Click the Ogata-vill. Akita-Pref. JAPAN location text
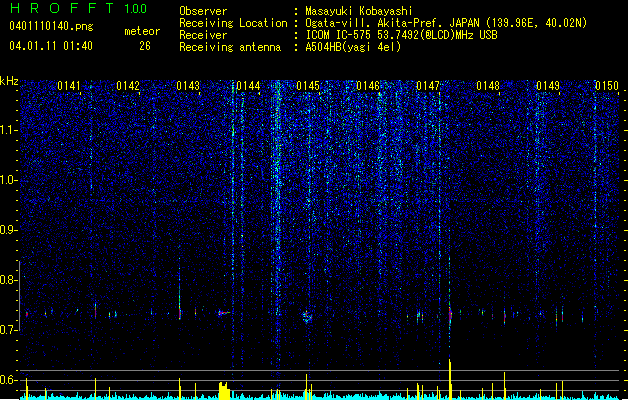The image size is (629, 400). click(x=446, y=23)
